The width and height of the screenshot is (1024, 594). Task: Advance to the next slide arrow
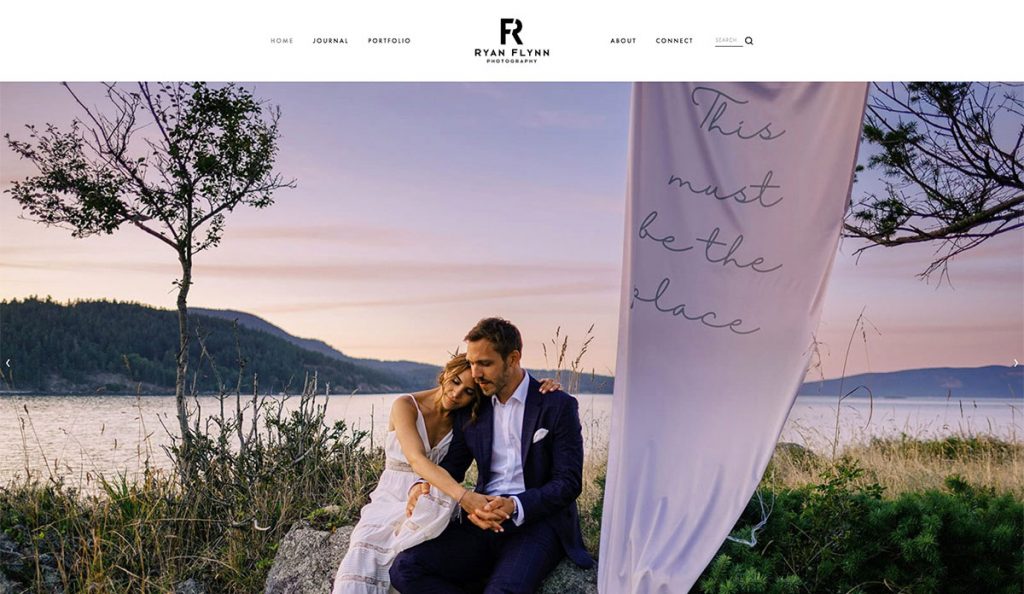tap(1016, 363)
